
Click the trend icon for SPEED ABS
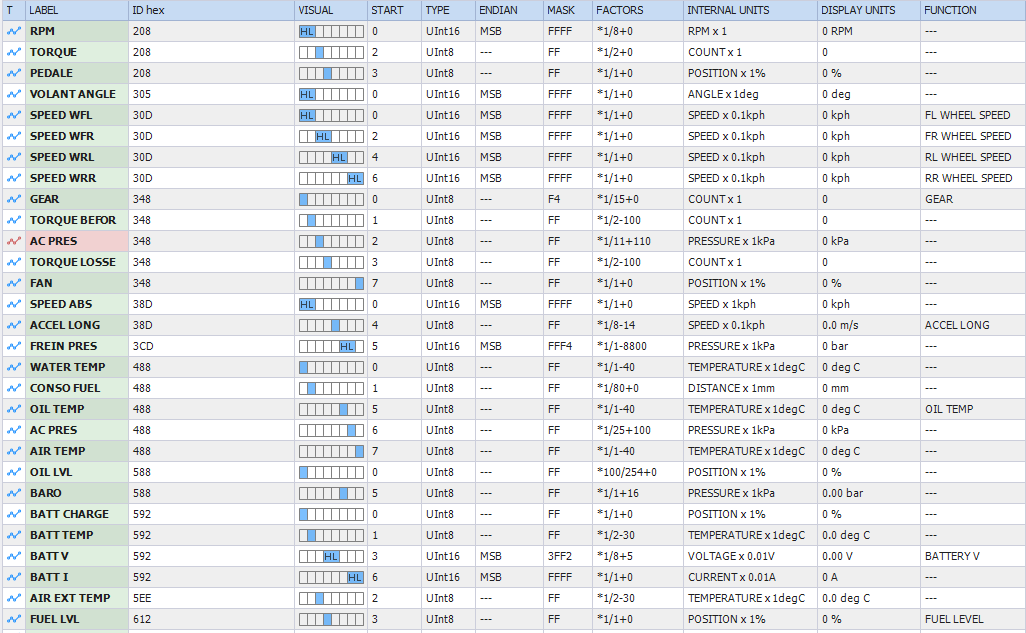(14, 304)
